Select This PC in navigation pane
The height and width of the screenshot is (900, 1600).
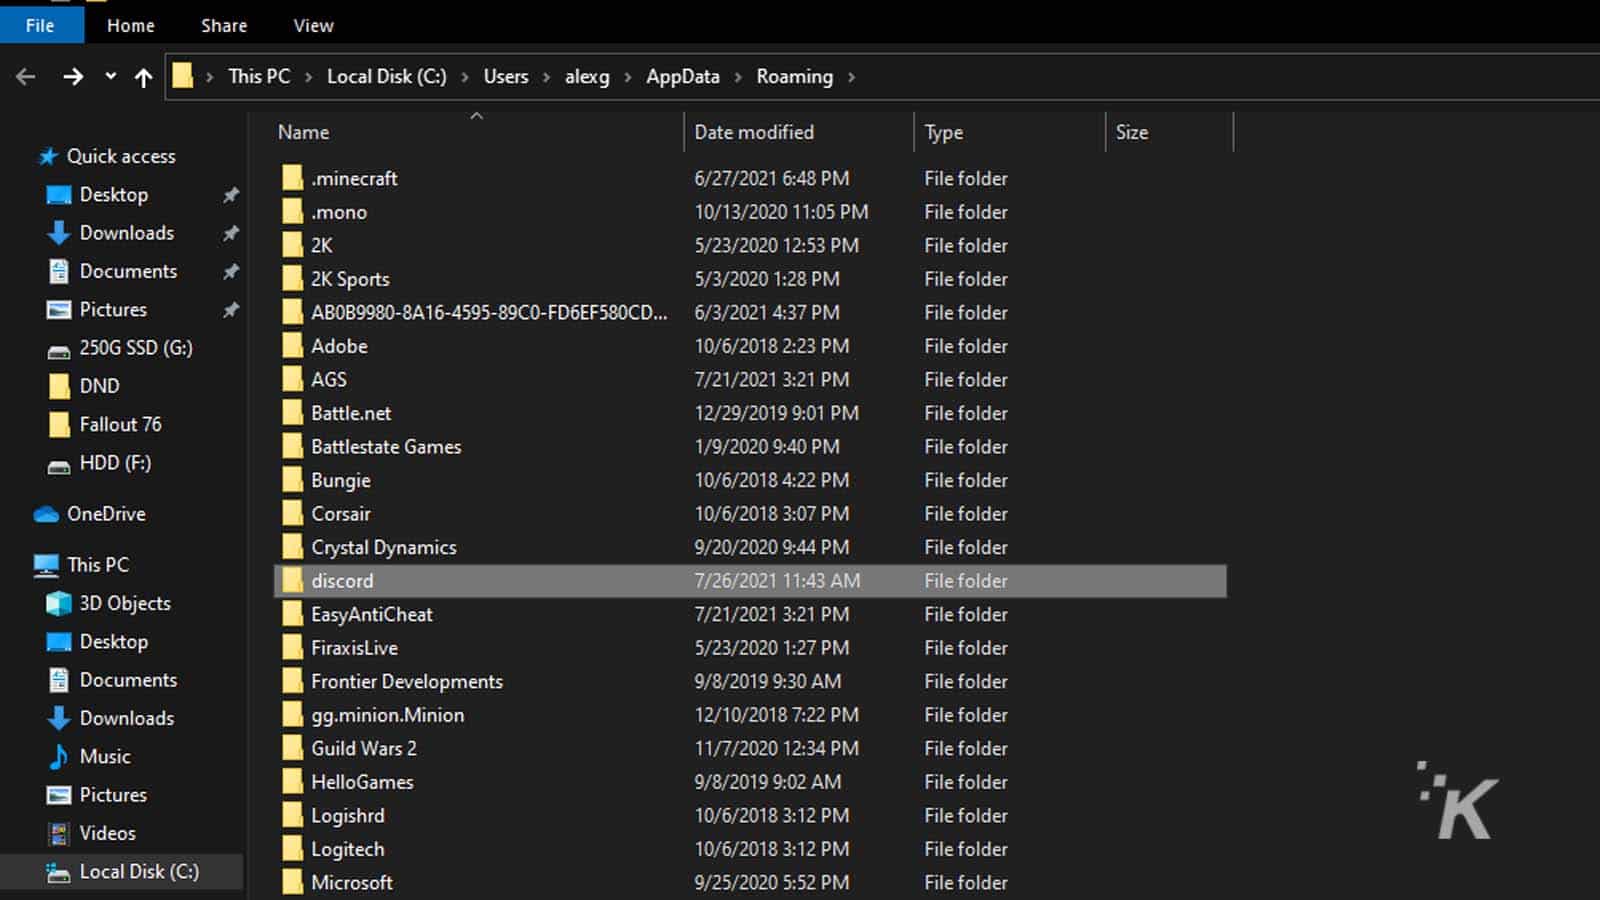click(98, 564)
